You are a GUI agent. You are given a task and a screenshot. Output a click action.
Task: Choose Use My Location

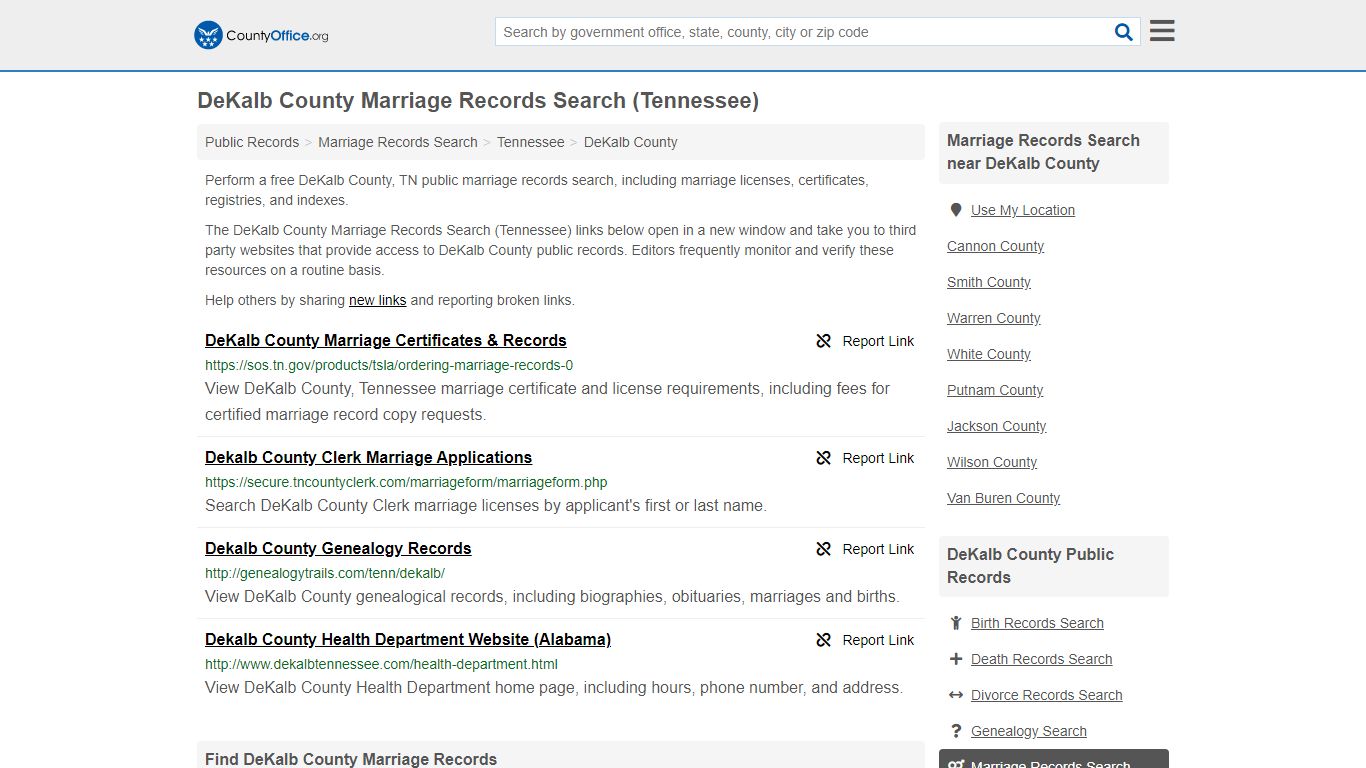pos(1023,210)
